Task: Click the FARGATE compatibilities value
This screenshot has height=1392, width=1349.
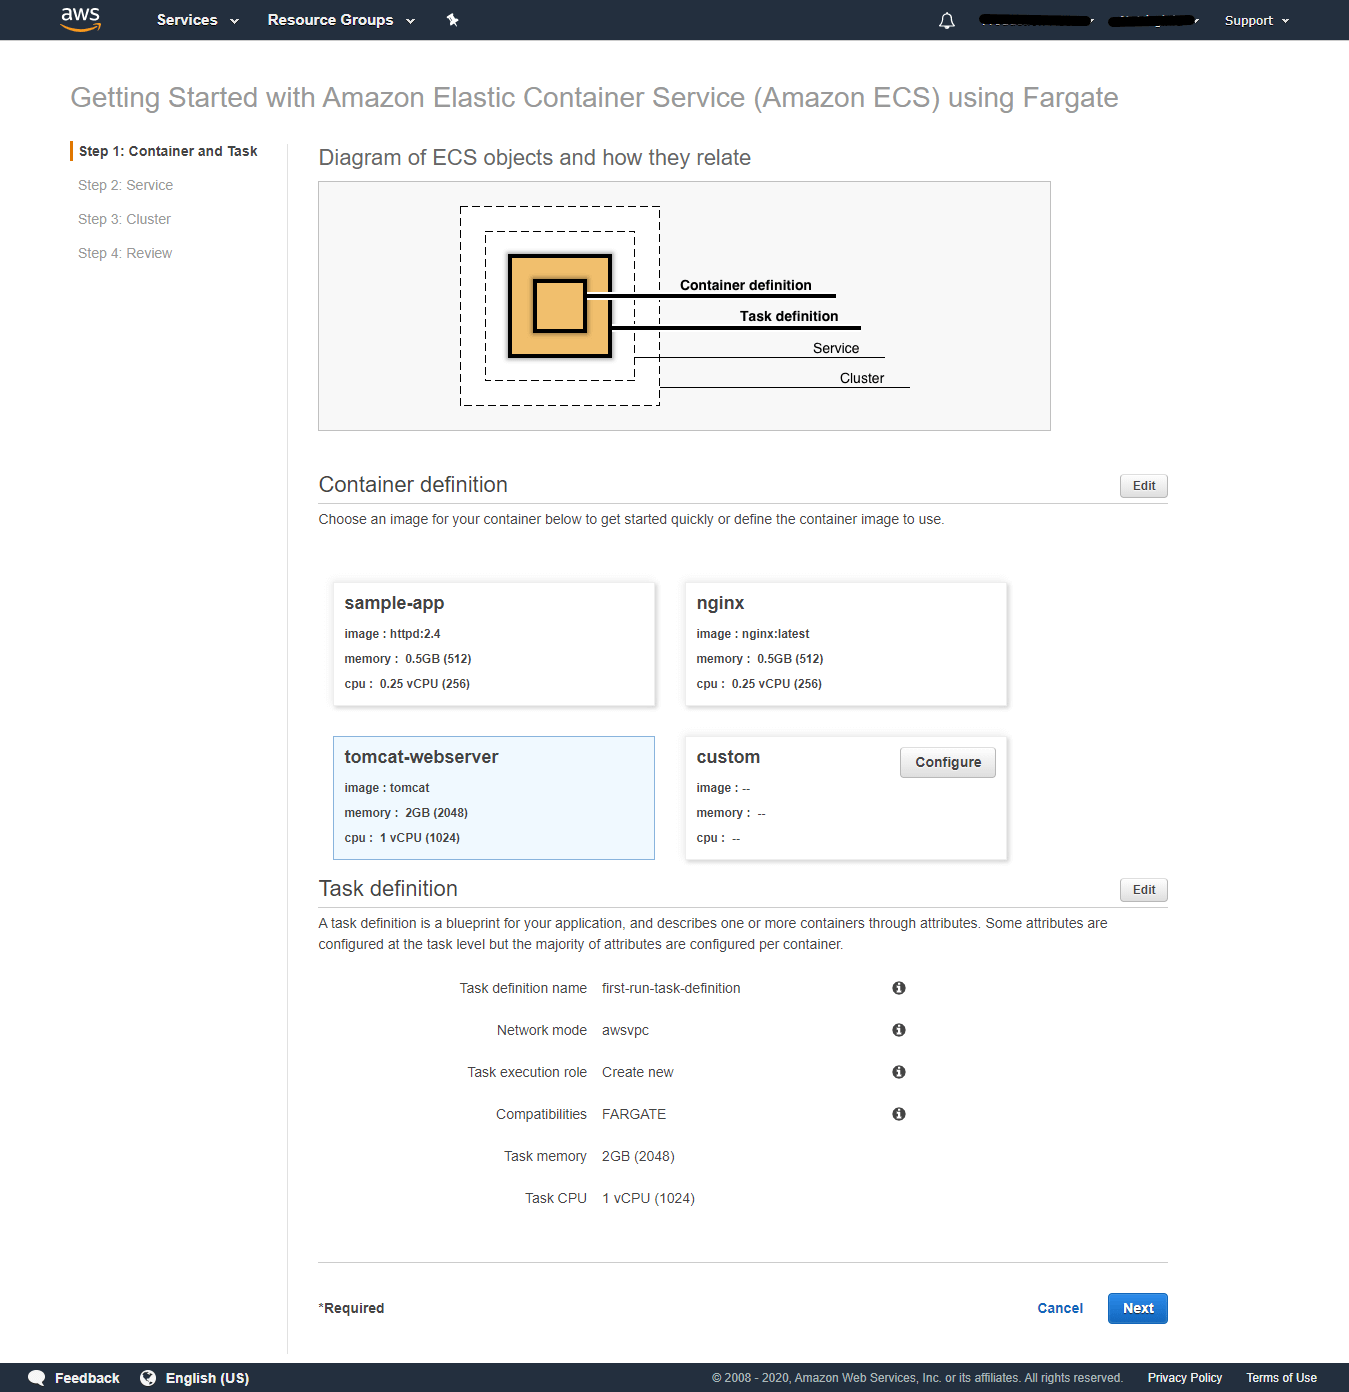Action: tap(634, 1114)
